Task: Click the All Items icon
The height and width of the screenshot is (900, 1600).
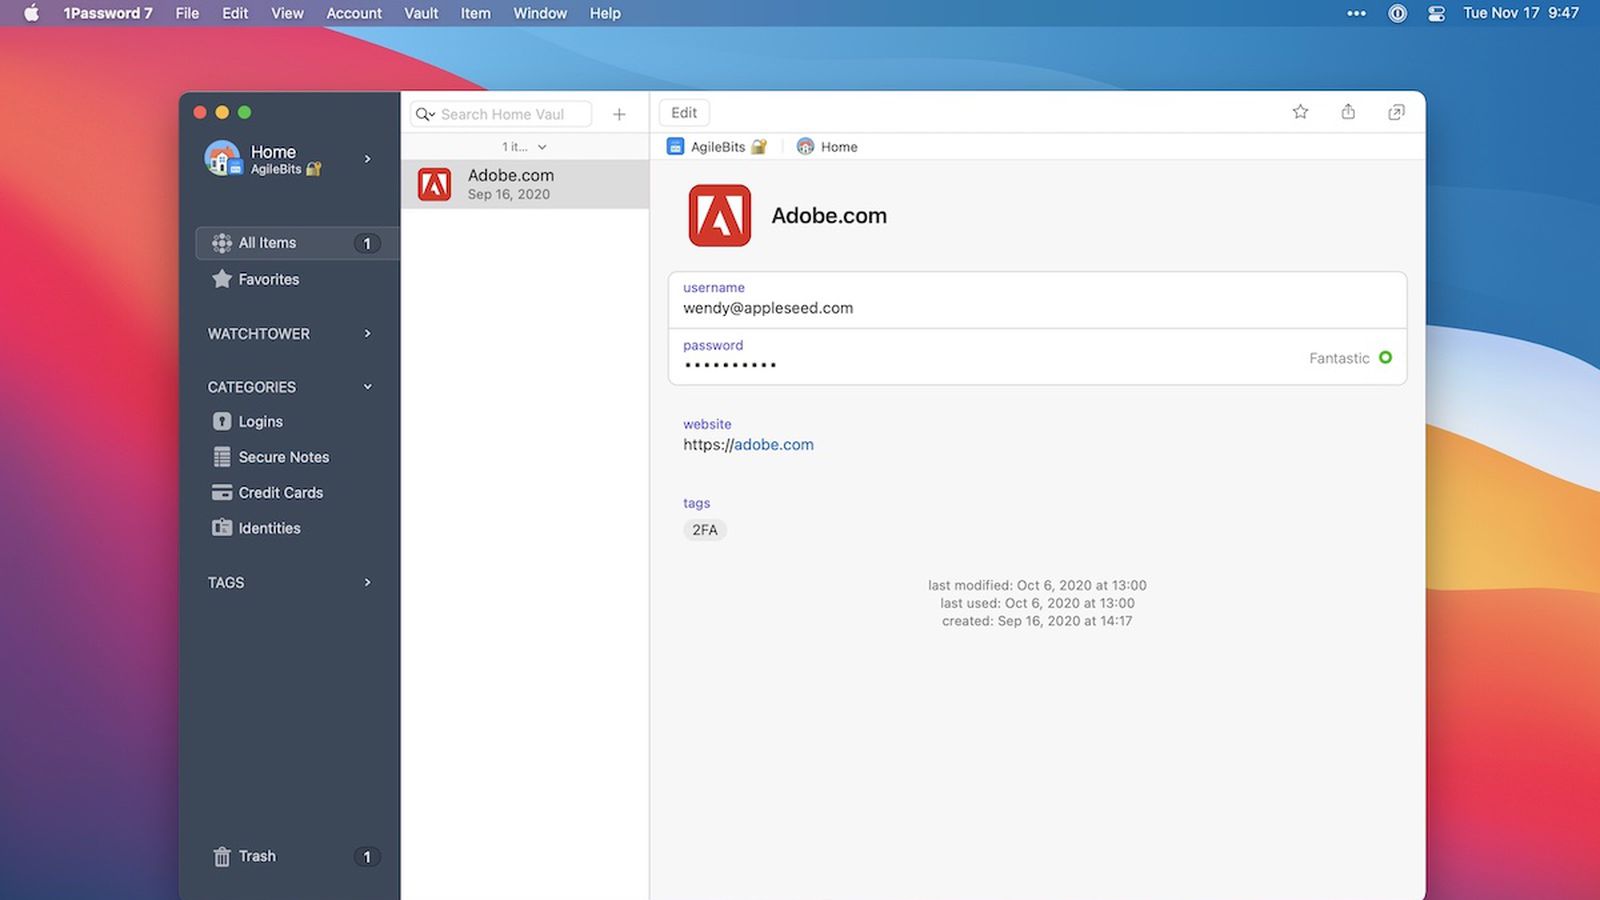Action: pyautogui.click(x=222, y=243)
